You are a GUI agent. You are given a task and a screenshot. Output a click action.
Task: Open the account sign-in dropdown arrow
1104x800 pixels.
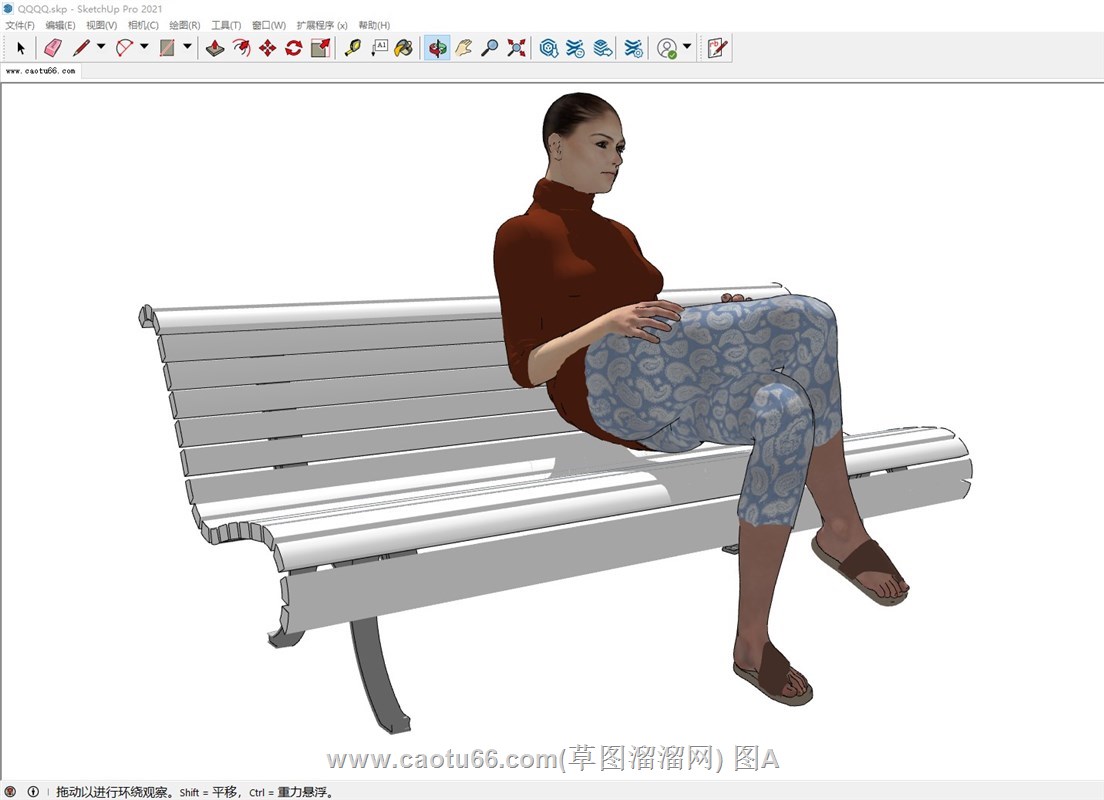point(687,47)
